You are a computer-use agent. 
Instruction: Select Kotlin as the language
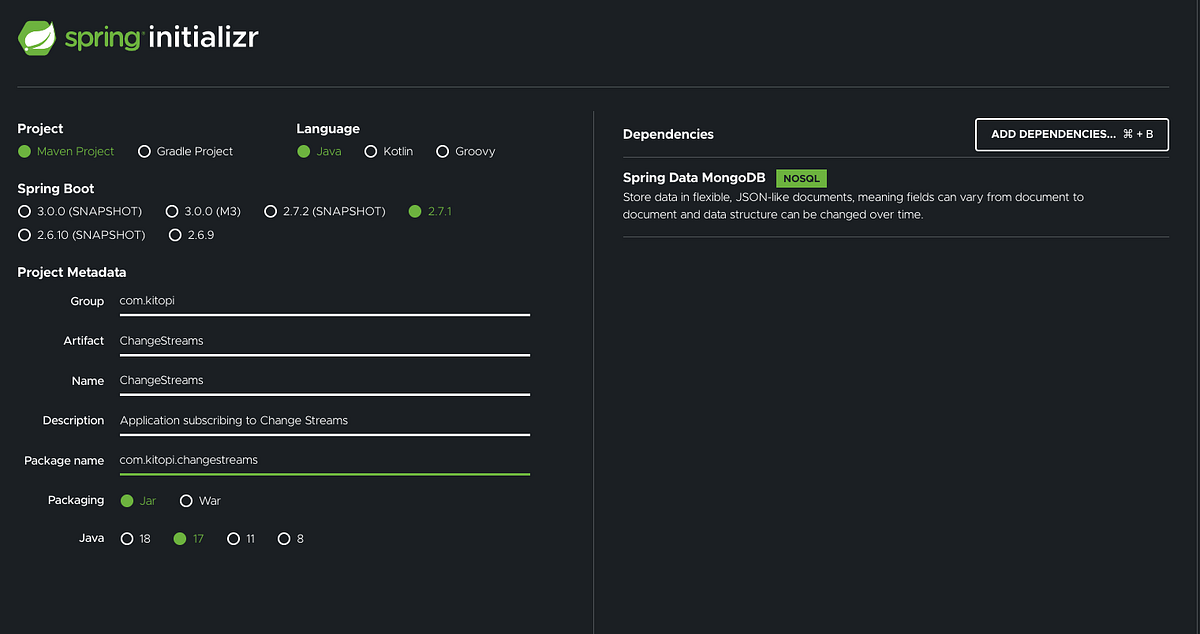tap(371, 152)
